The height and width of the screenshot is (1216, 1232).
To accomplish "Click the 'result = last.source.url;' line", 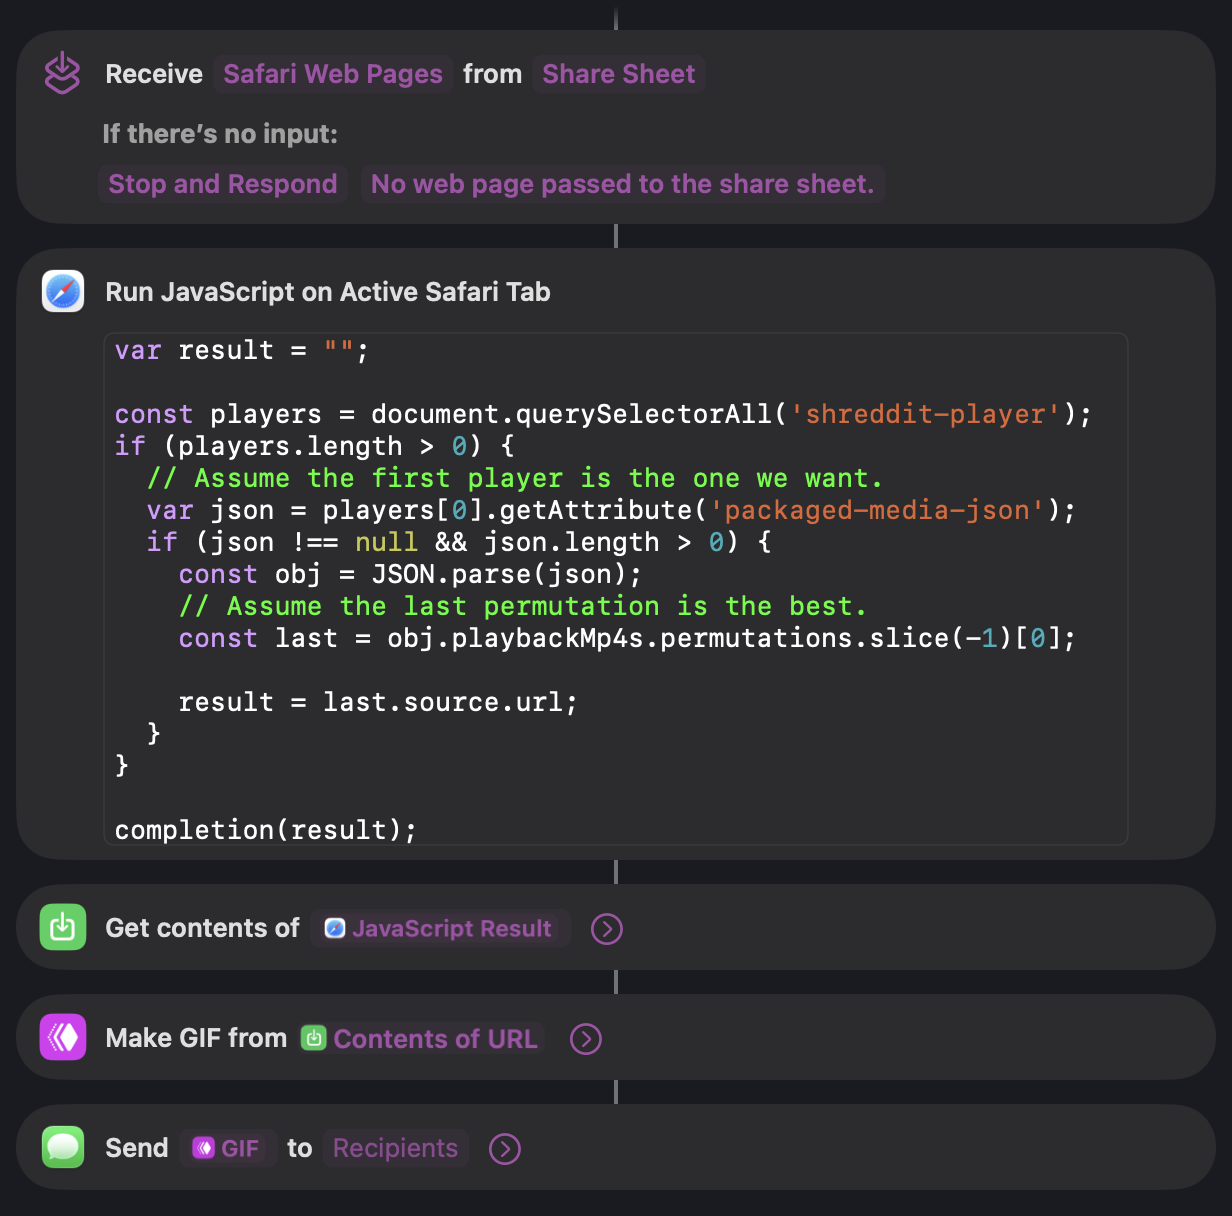I will pos(378,702).
